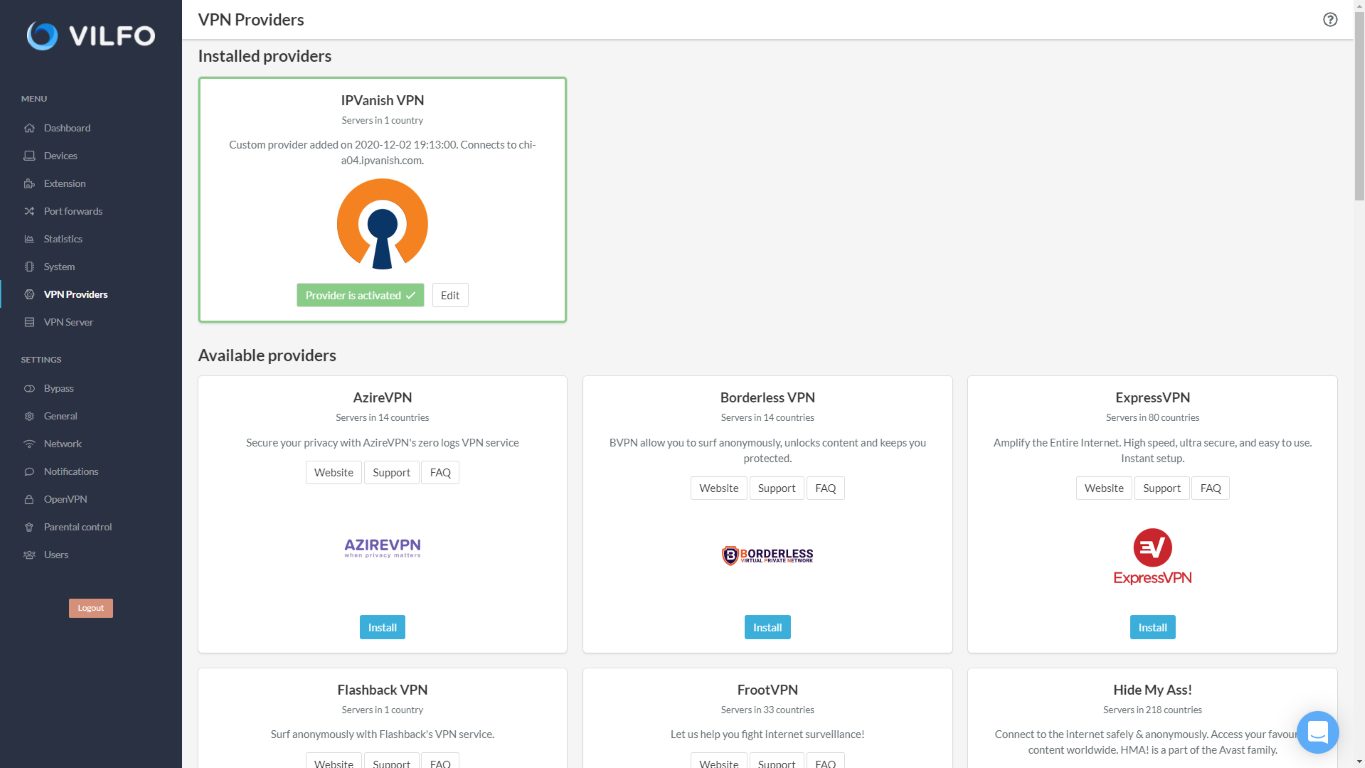Image resolution: width=1365 pixels, height=768 pixels.
Task: Open VPN Server menu item
Action: click(68, 323)
